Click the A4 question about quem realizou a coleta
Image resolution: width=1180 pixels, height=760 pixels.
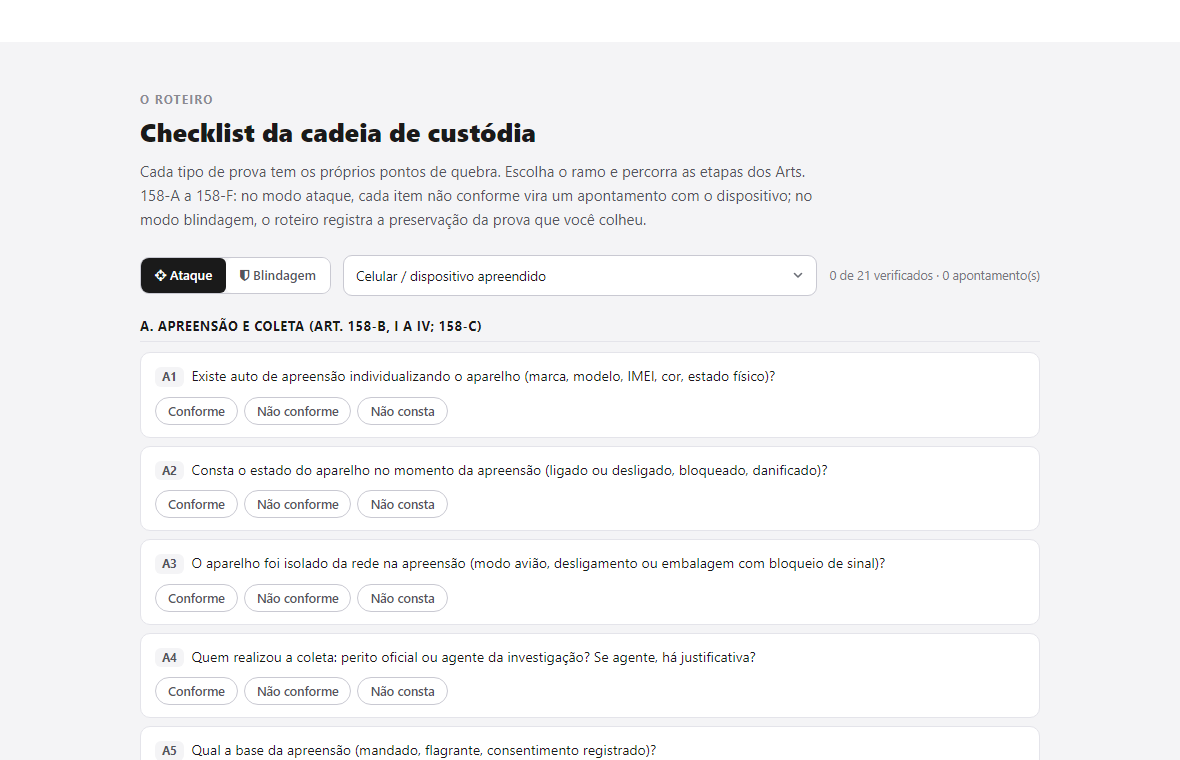(x=473, y=657)
